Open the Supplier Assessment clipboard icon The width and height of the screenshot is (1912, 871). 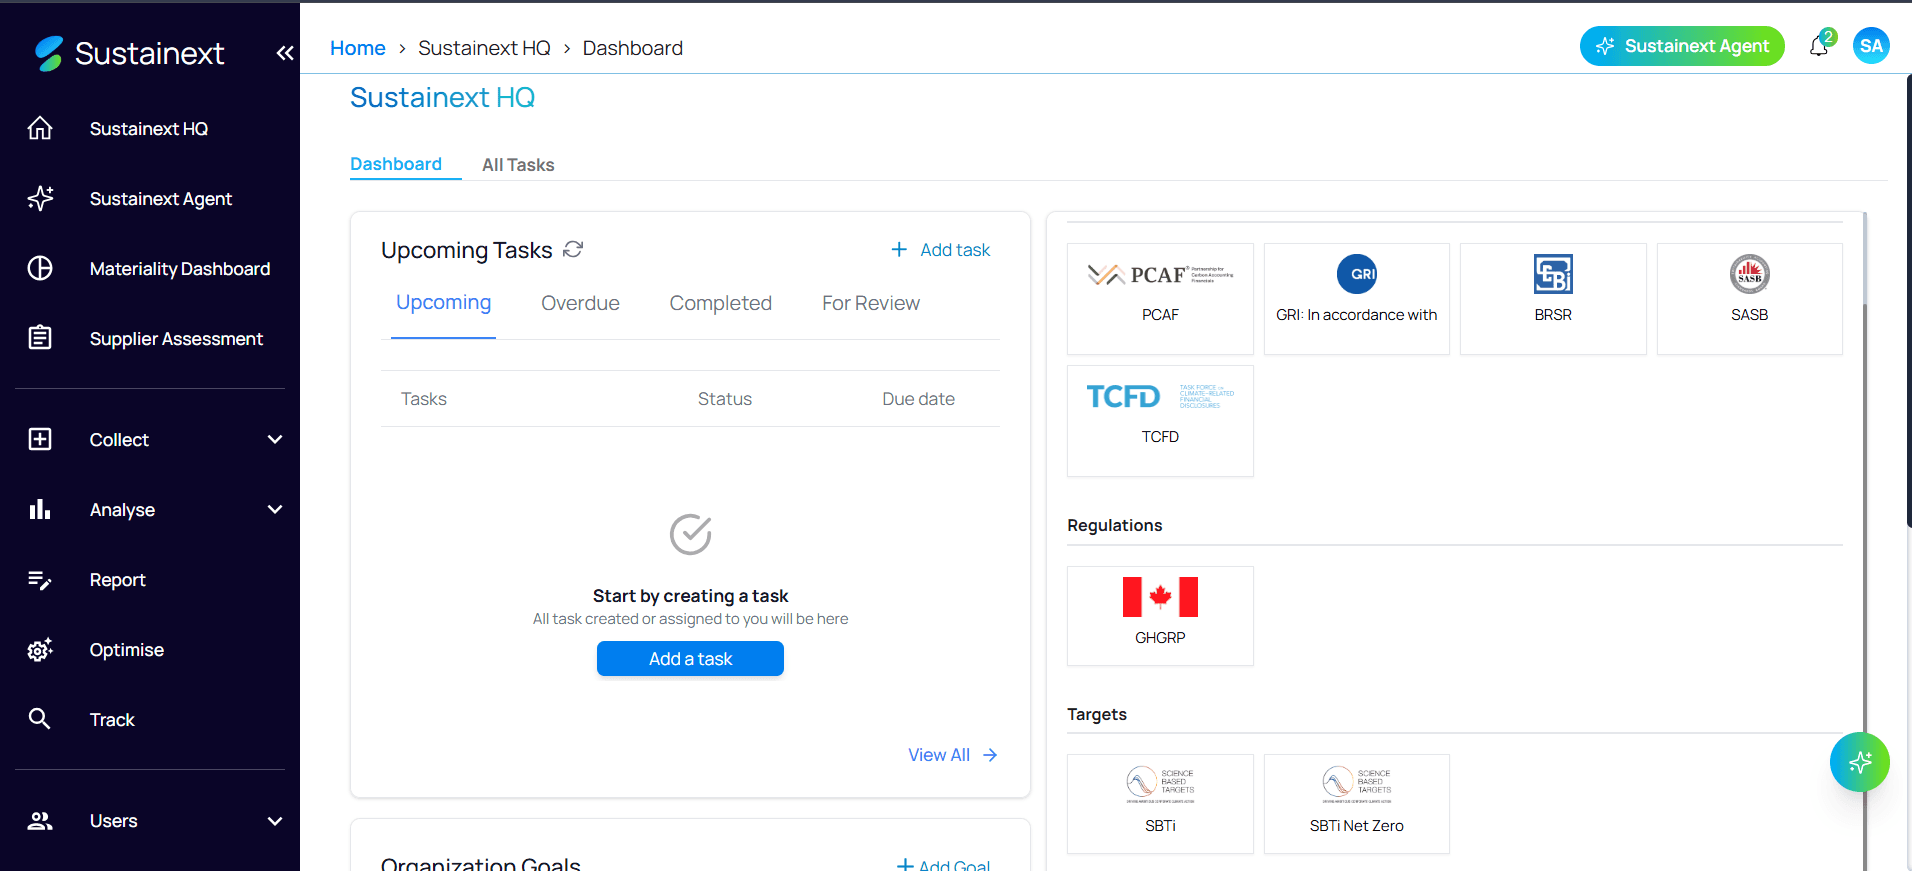click(x=40, y=338)
